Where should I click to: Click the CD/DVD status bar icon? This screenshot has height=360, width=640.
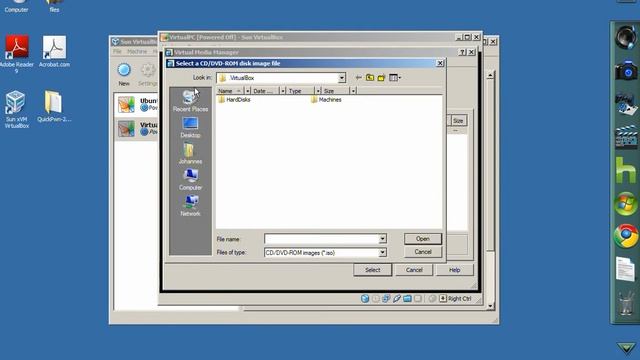point(376,299)
